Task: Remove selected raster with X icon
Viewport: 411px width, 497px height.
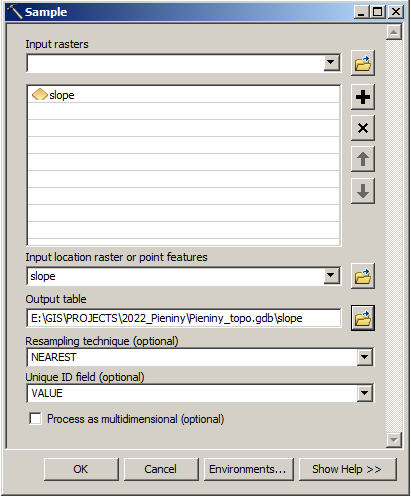Action: [x=363, y=128]
